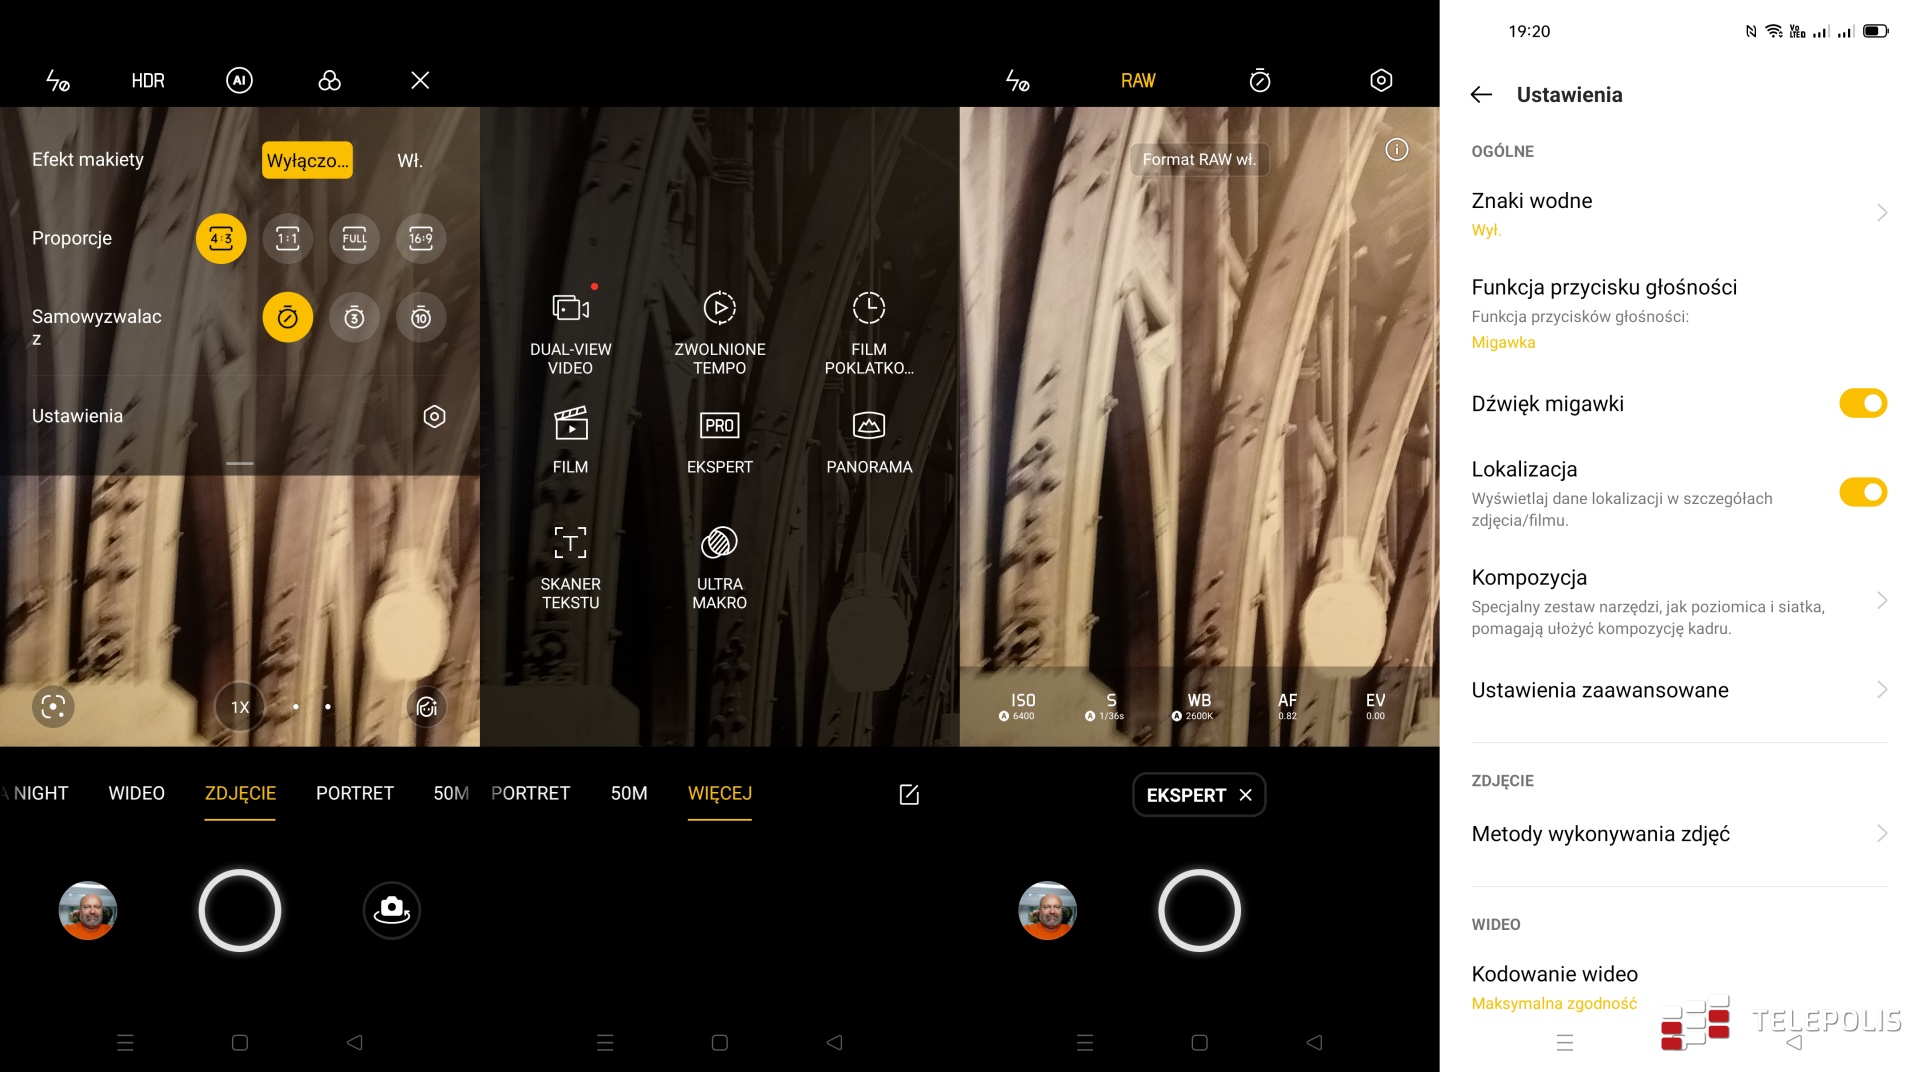Expand Ustawienia zaawansowane
This screenshot has height=1072, width=1920.
(1881, 690)
